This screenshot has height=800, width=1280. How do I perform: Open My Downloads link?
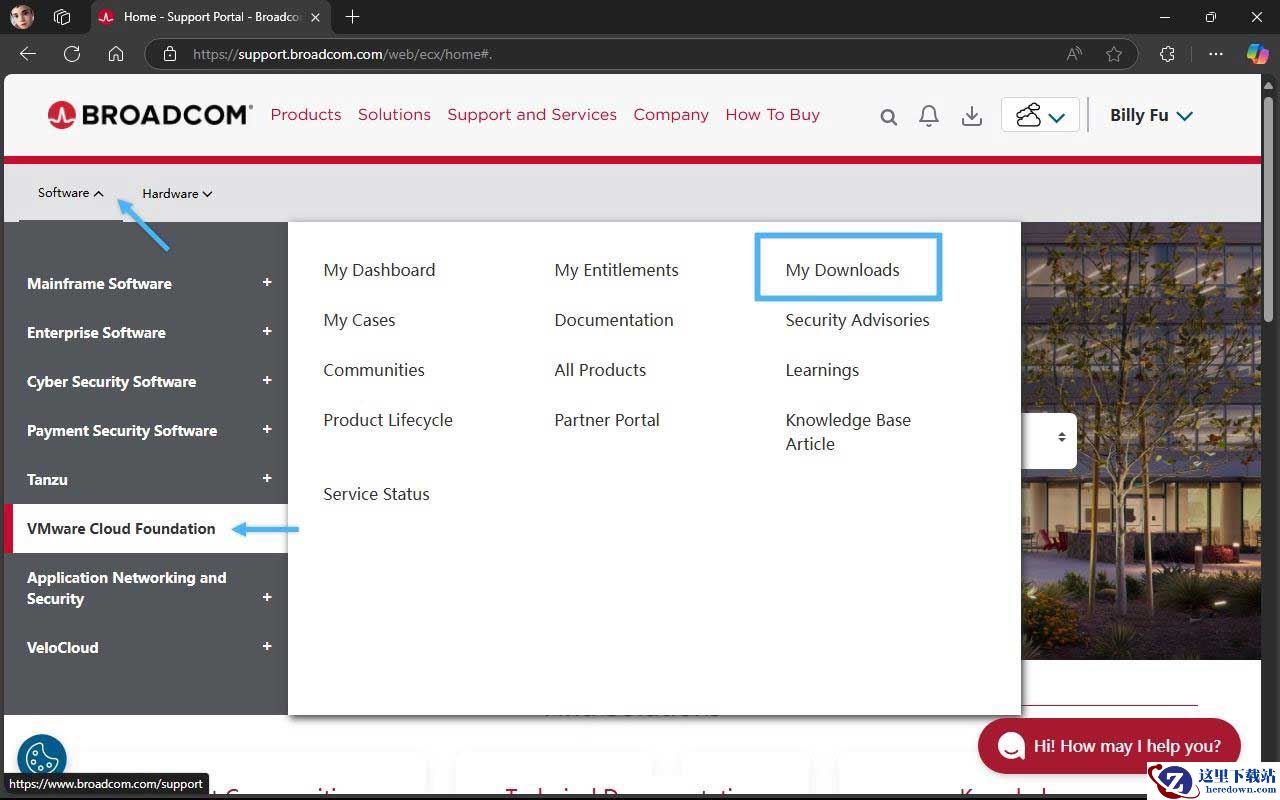tap(842, 270)
